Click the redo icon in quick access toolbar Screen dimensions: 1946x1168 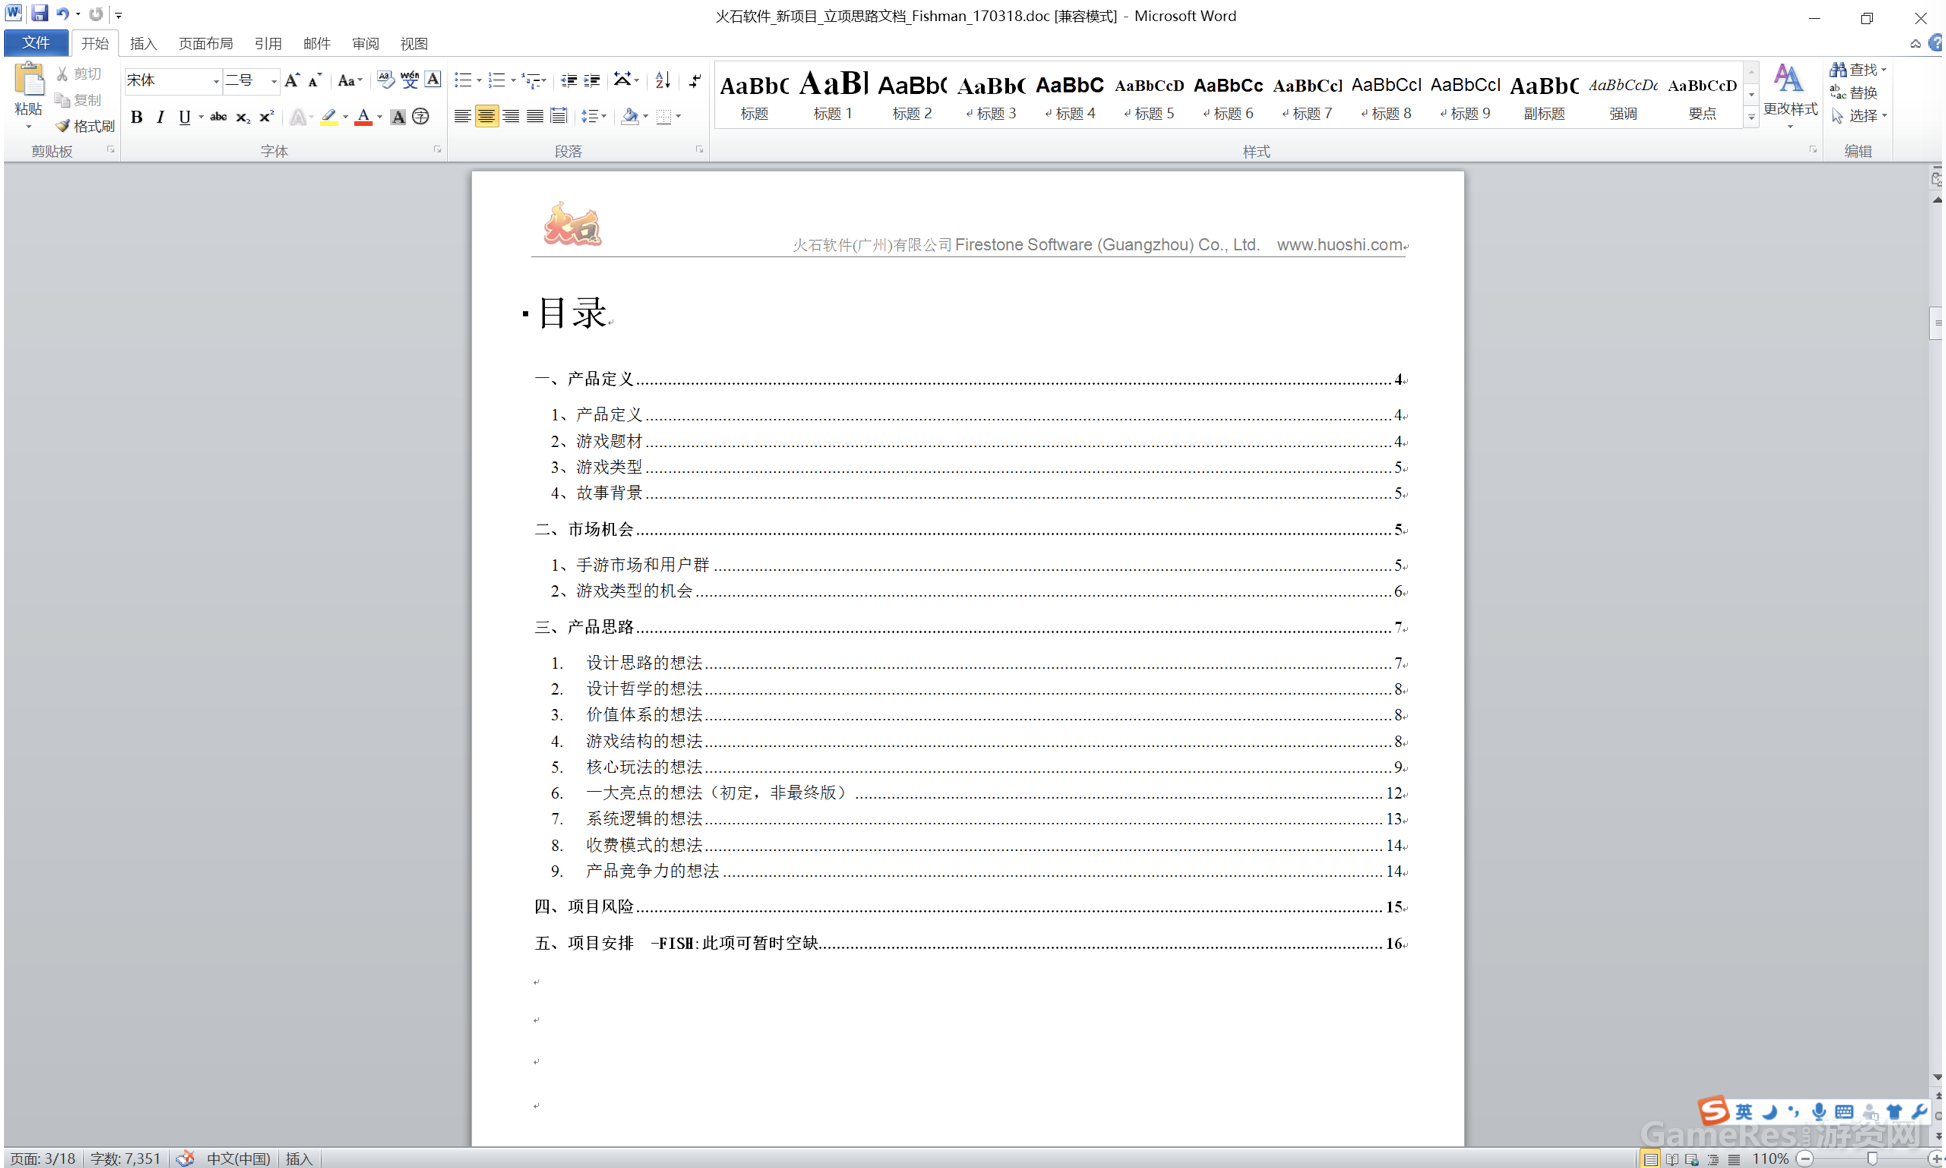[96, 14]
